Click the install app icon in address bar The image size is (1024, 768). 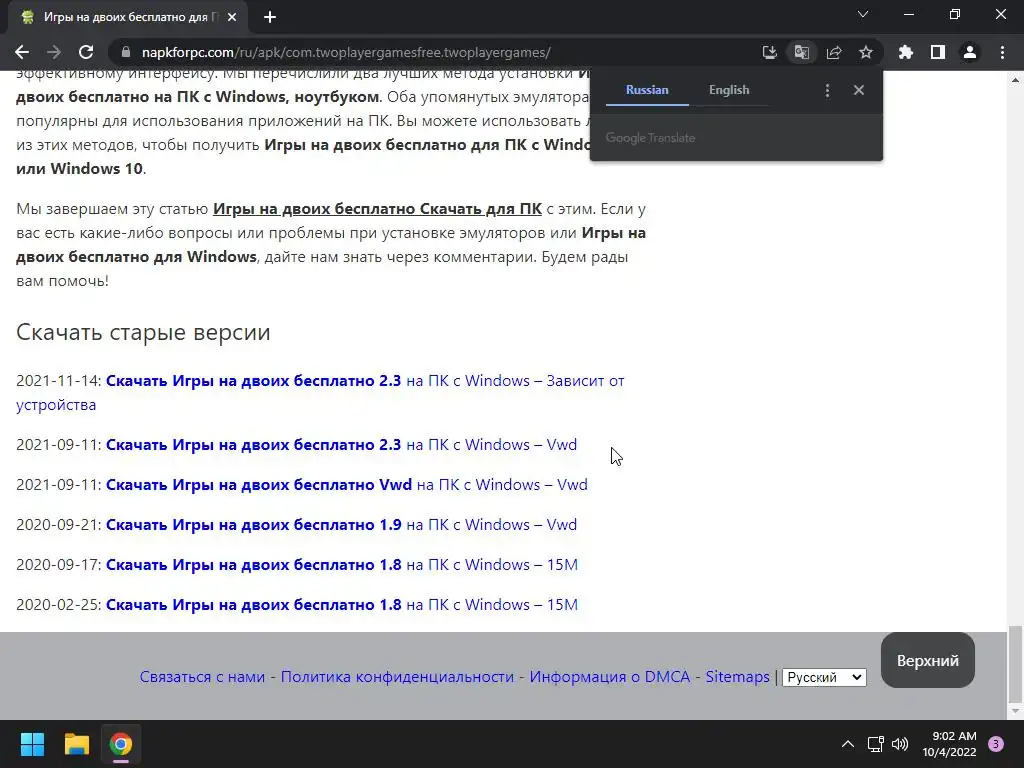(x=769, y=52)
